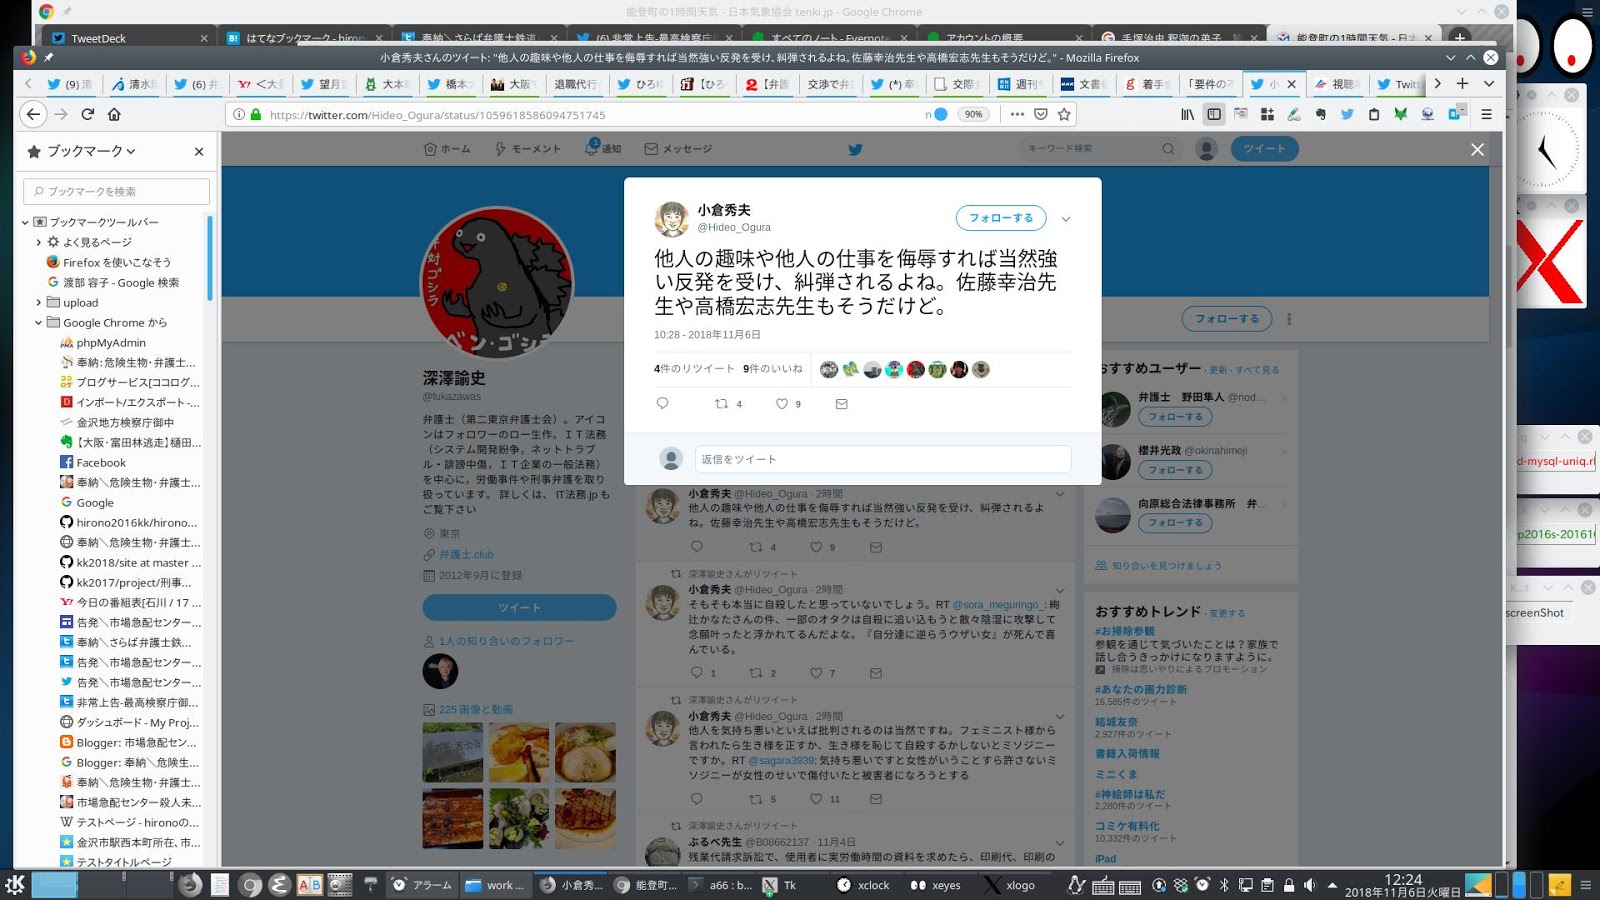
Task: Open Facebook bookmark
Action: point(101,462)
